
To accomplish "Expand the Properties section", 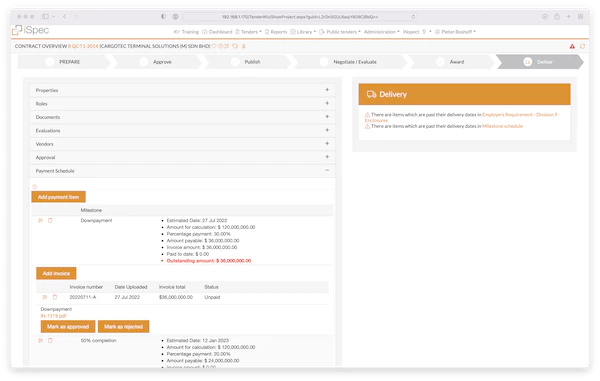I will (x=183, y=90).
